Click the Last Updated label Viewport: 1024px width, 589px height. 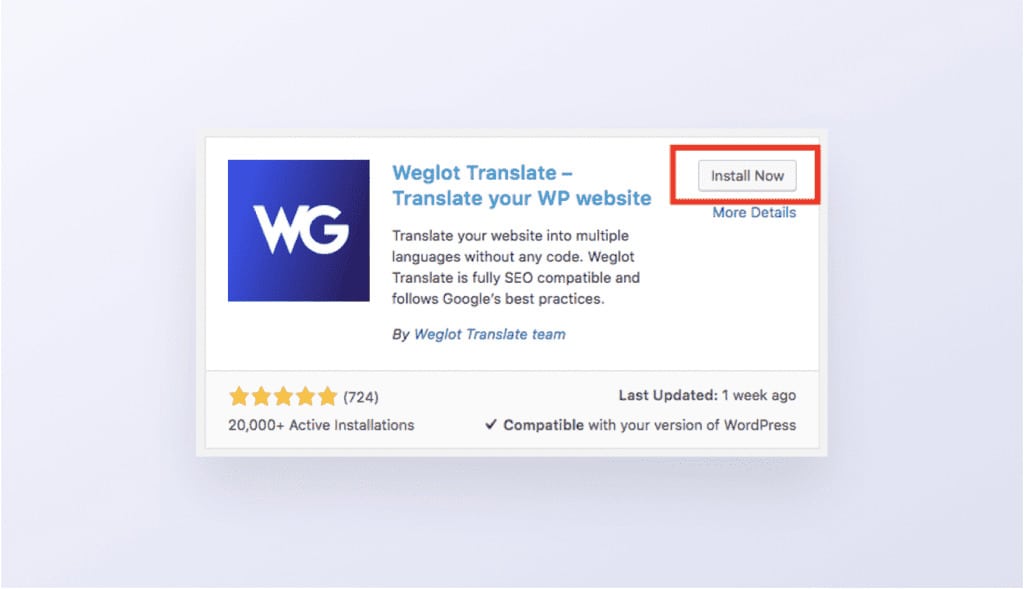tap(668, 395)
